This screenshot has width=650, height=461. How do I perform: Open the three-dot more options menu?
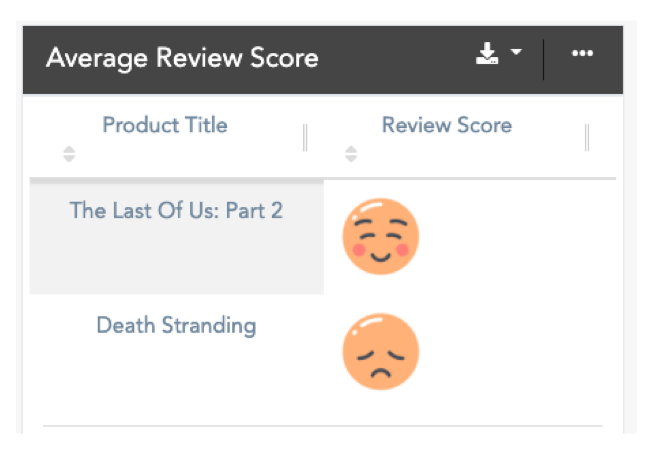point(582,54)
